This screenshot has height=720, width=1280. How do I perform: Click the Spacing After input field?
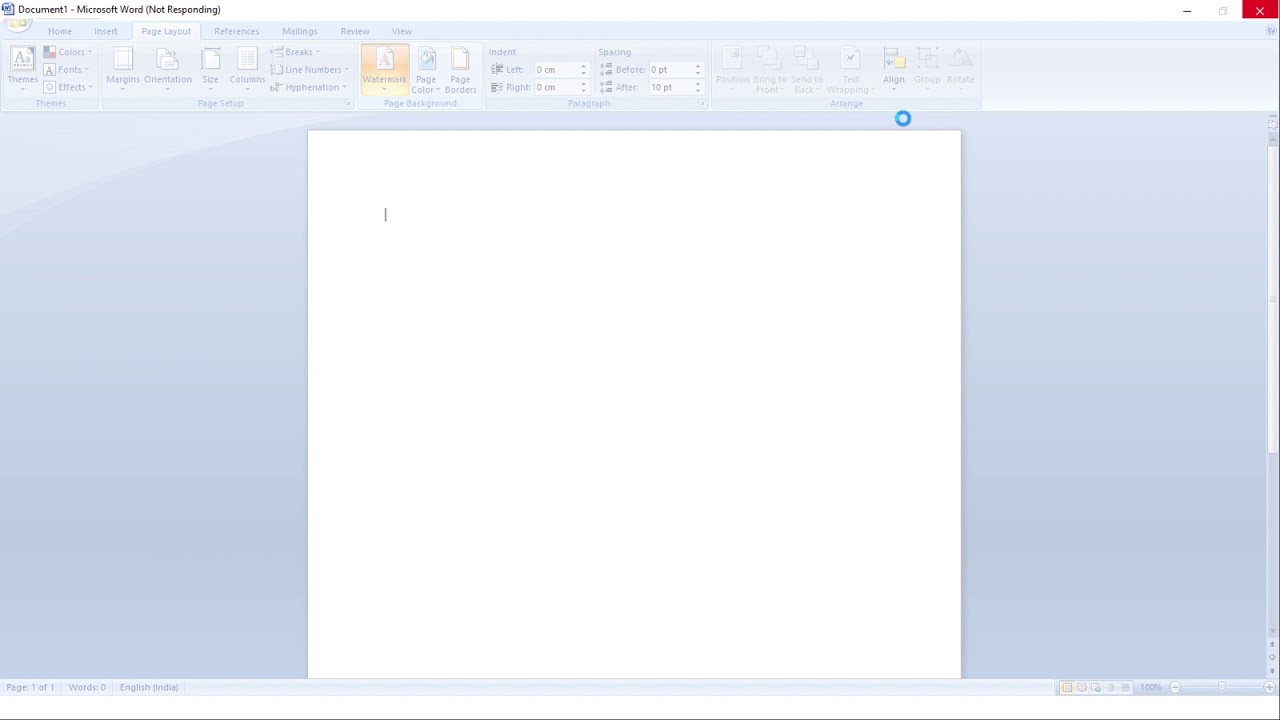click(670, 87)
